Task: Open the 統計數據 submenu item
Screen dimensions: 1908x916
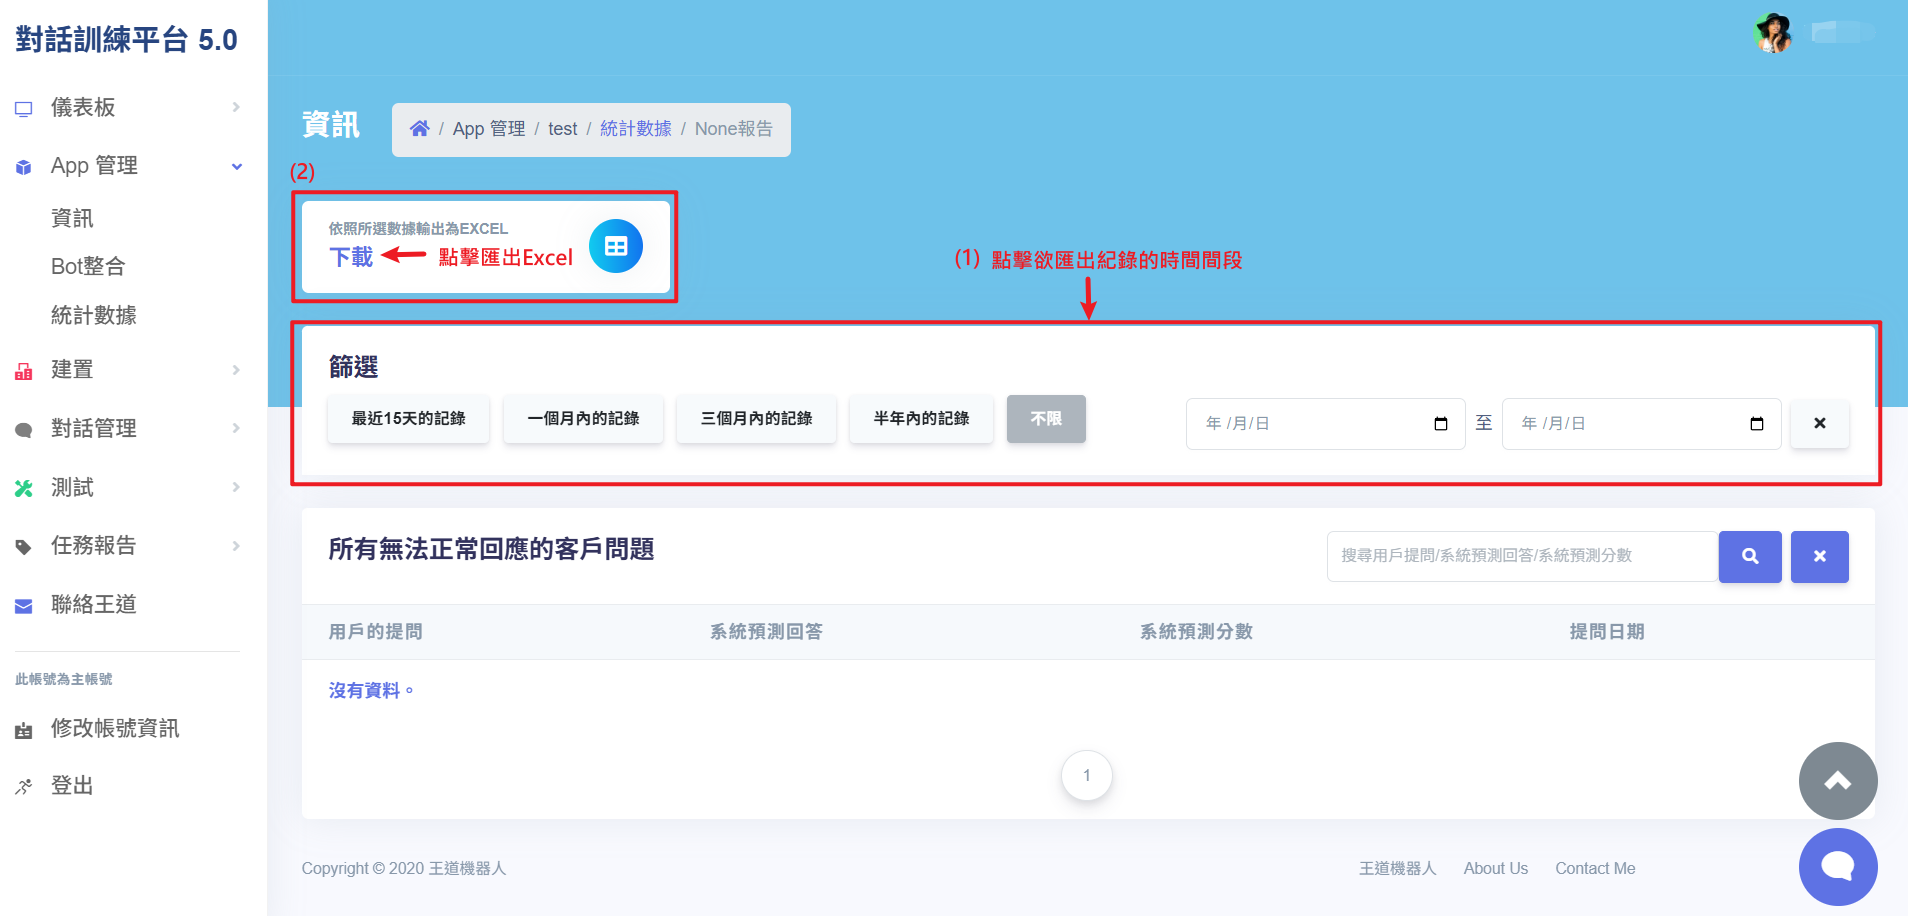Action: 94,315
